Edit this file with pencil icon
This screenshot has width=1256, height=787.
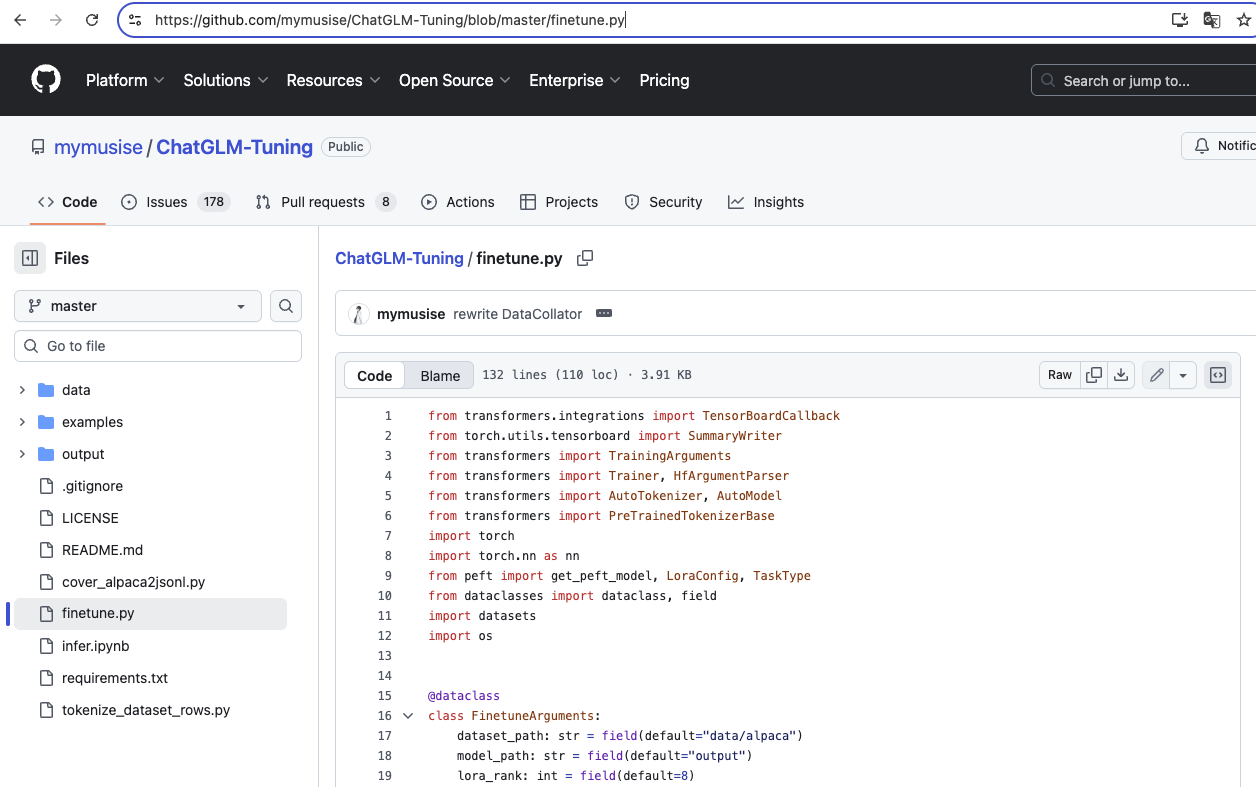(1157, 375)
